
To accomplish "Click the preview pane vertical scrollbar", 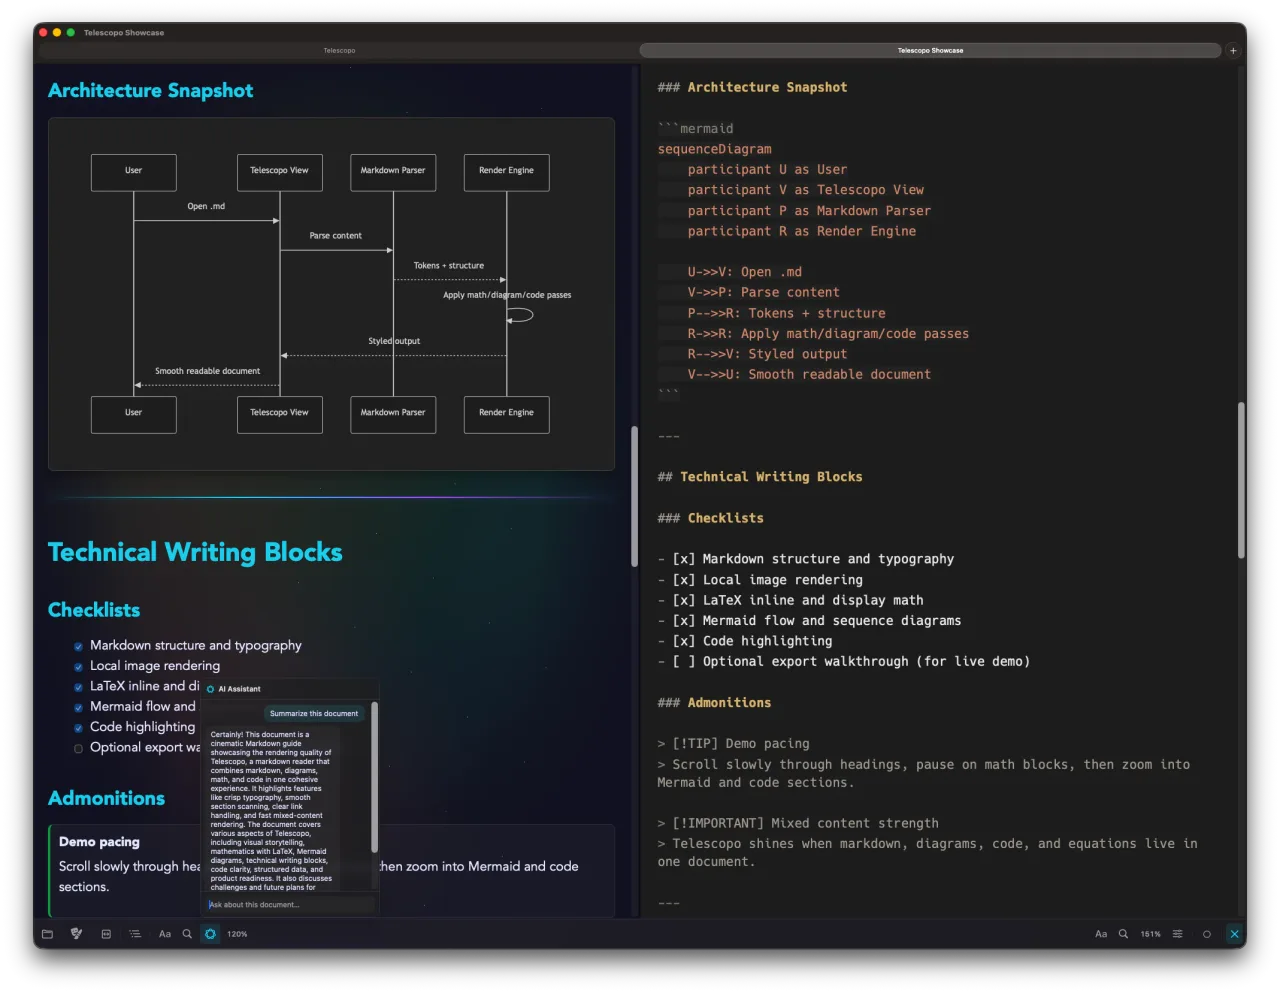I will point(634,496).
